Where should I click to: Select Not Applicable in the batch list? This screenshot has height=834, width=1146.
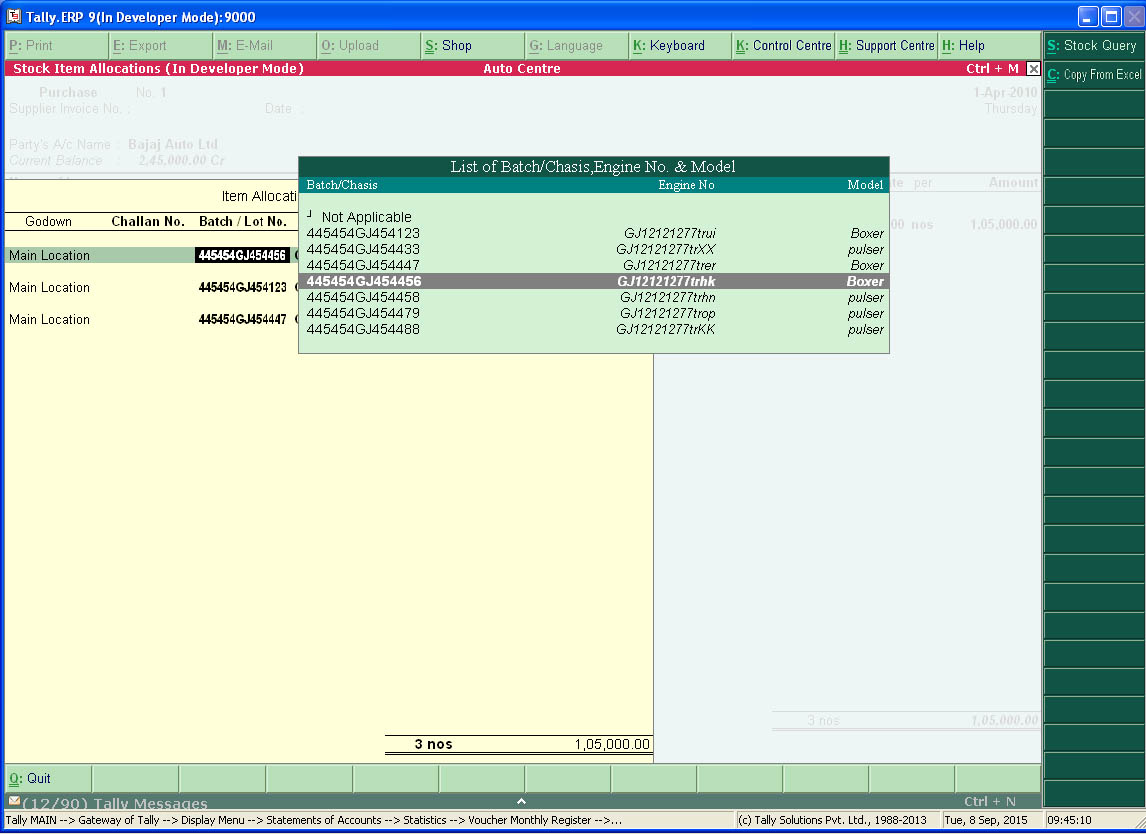tap(366, 217)
